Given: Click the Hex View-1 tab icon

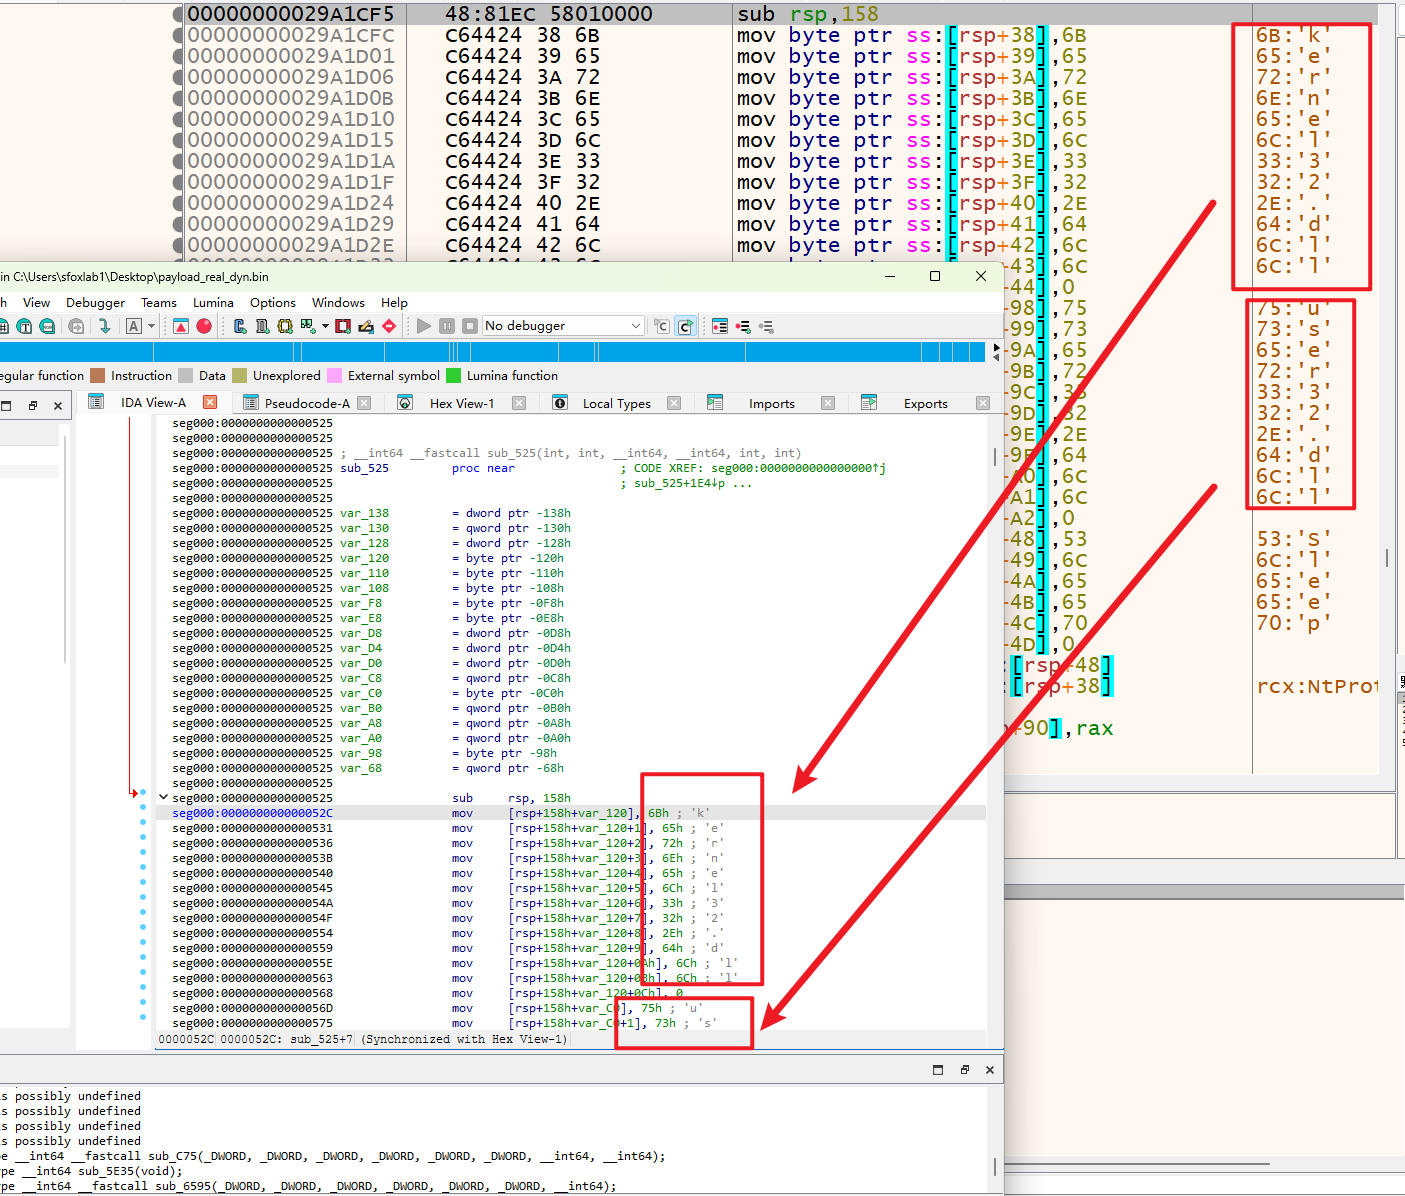Looking at the screenshot, I should tap(405, 403).
